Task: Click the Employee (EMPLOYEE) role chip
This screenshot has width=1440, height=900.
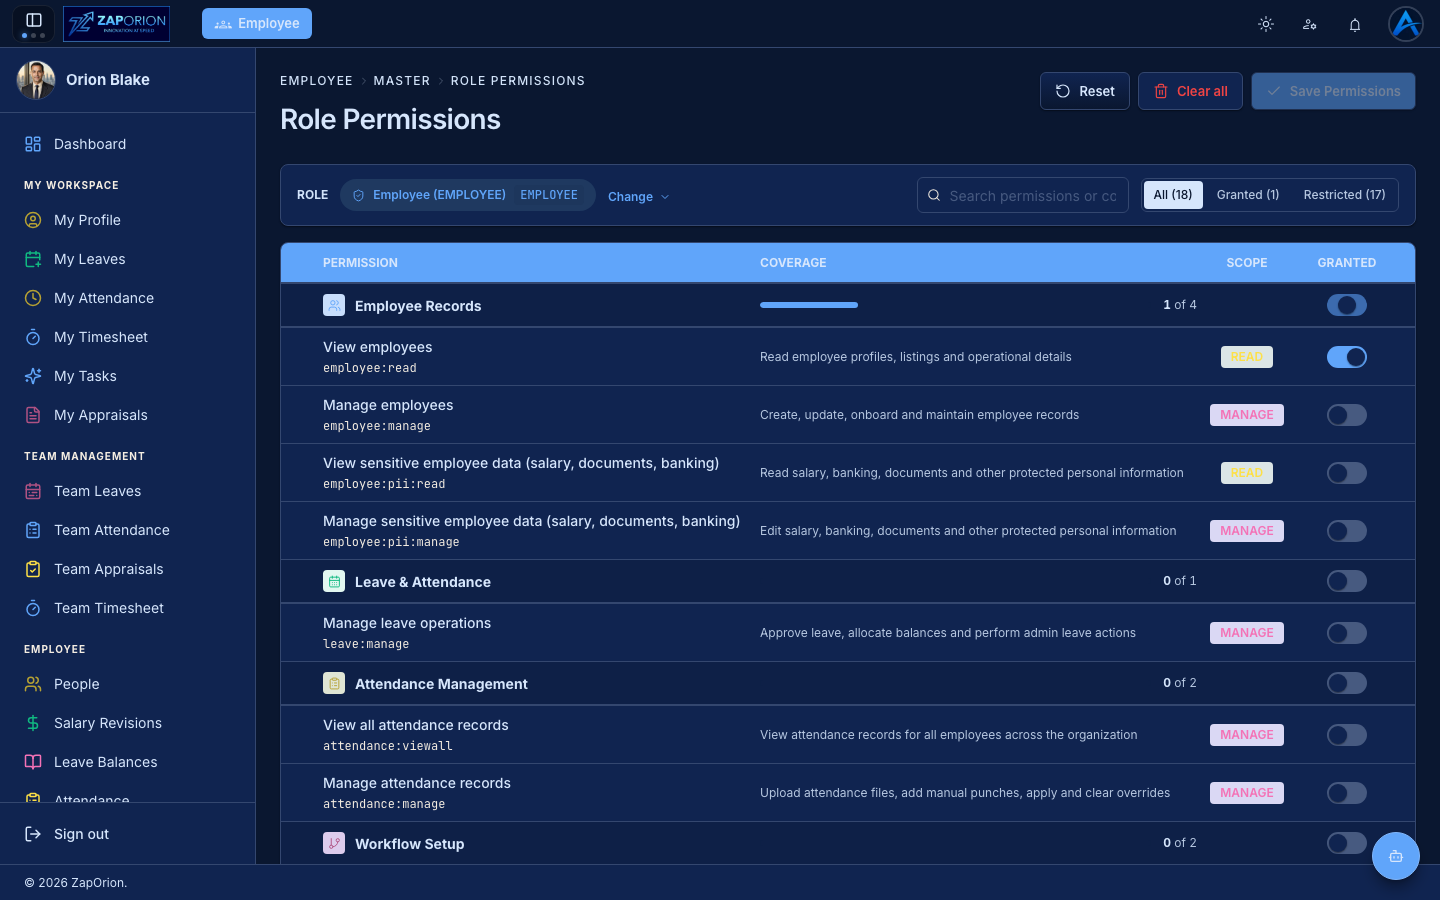Action: [467, 195]
